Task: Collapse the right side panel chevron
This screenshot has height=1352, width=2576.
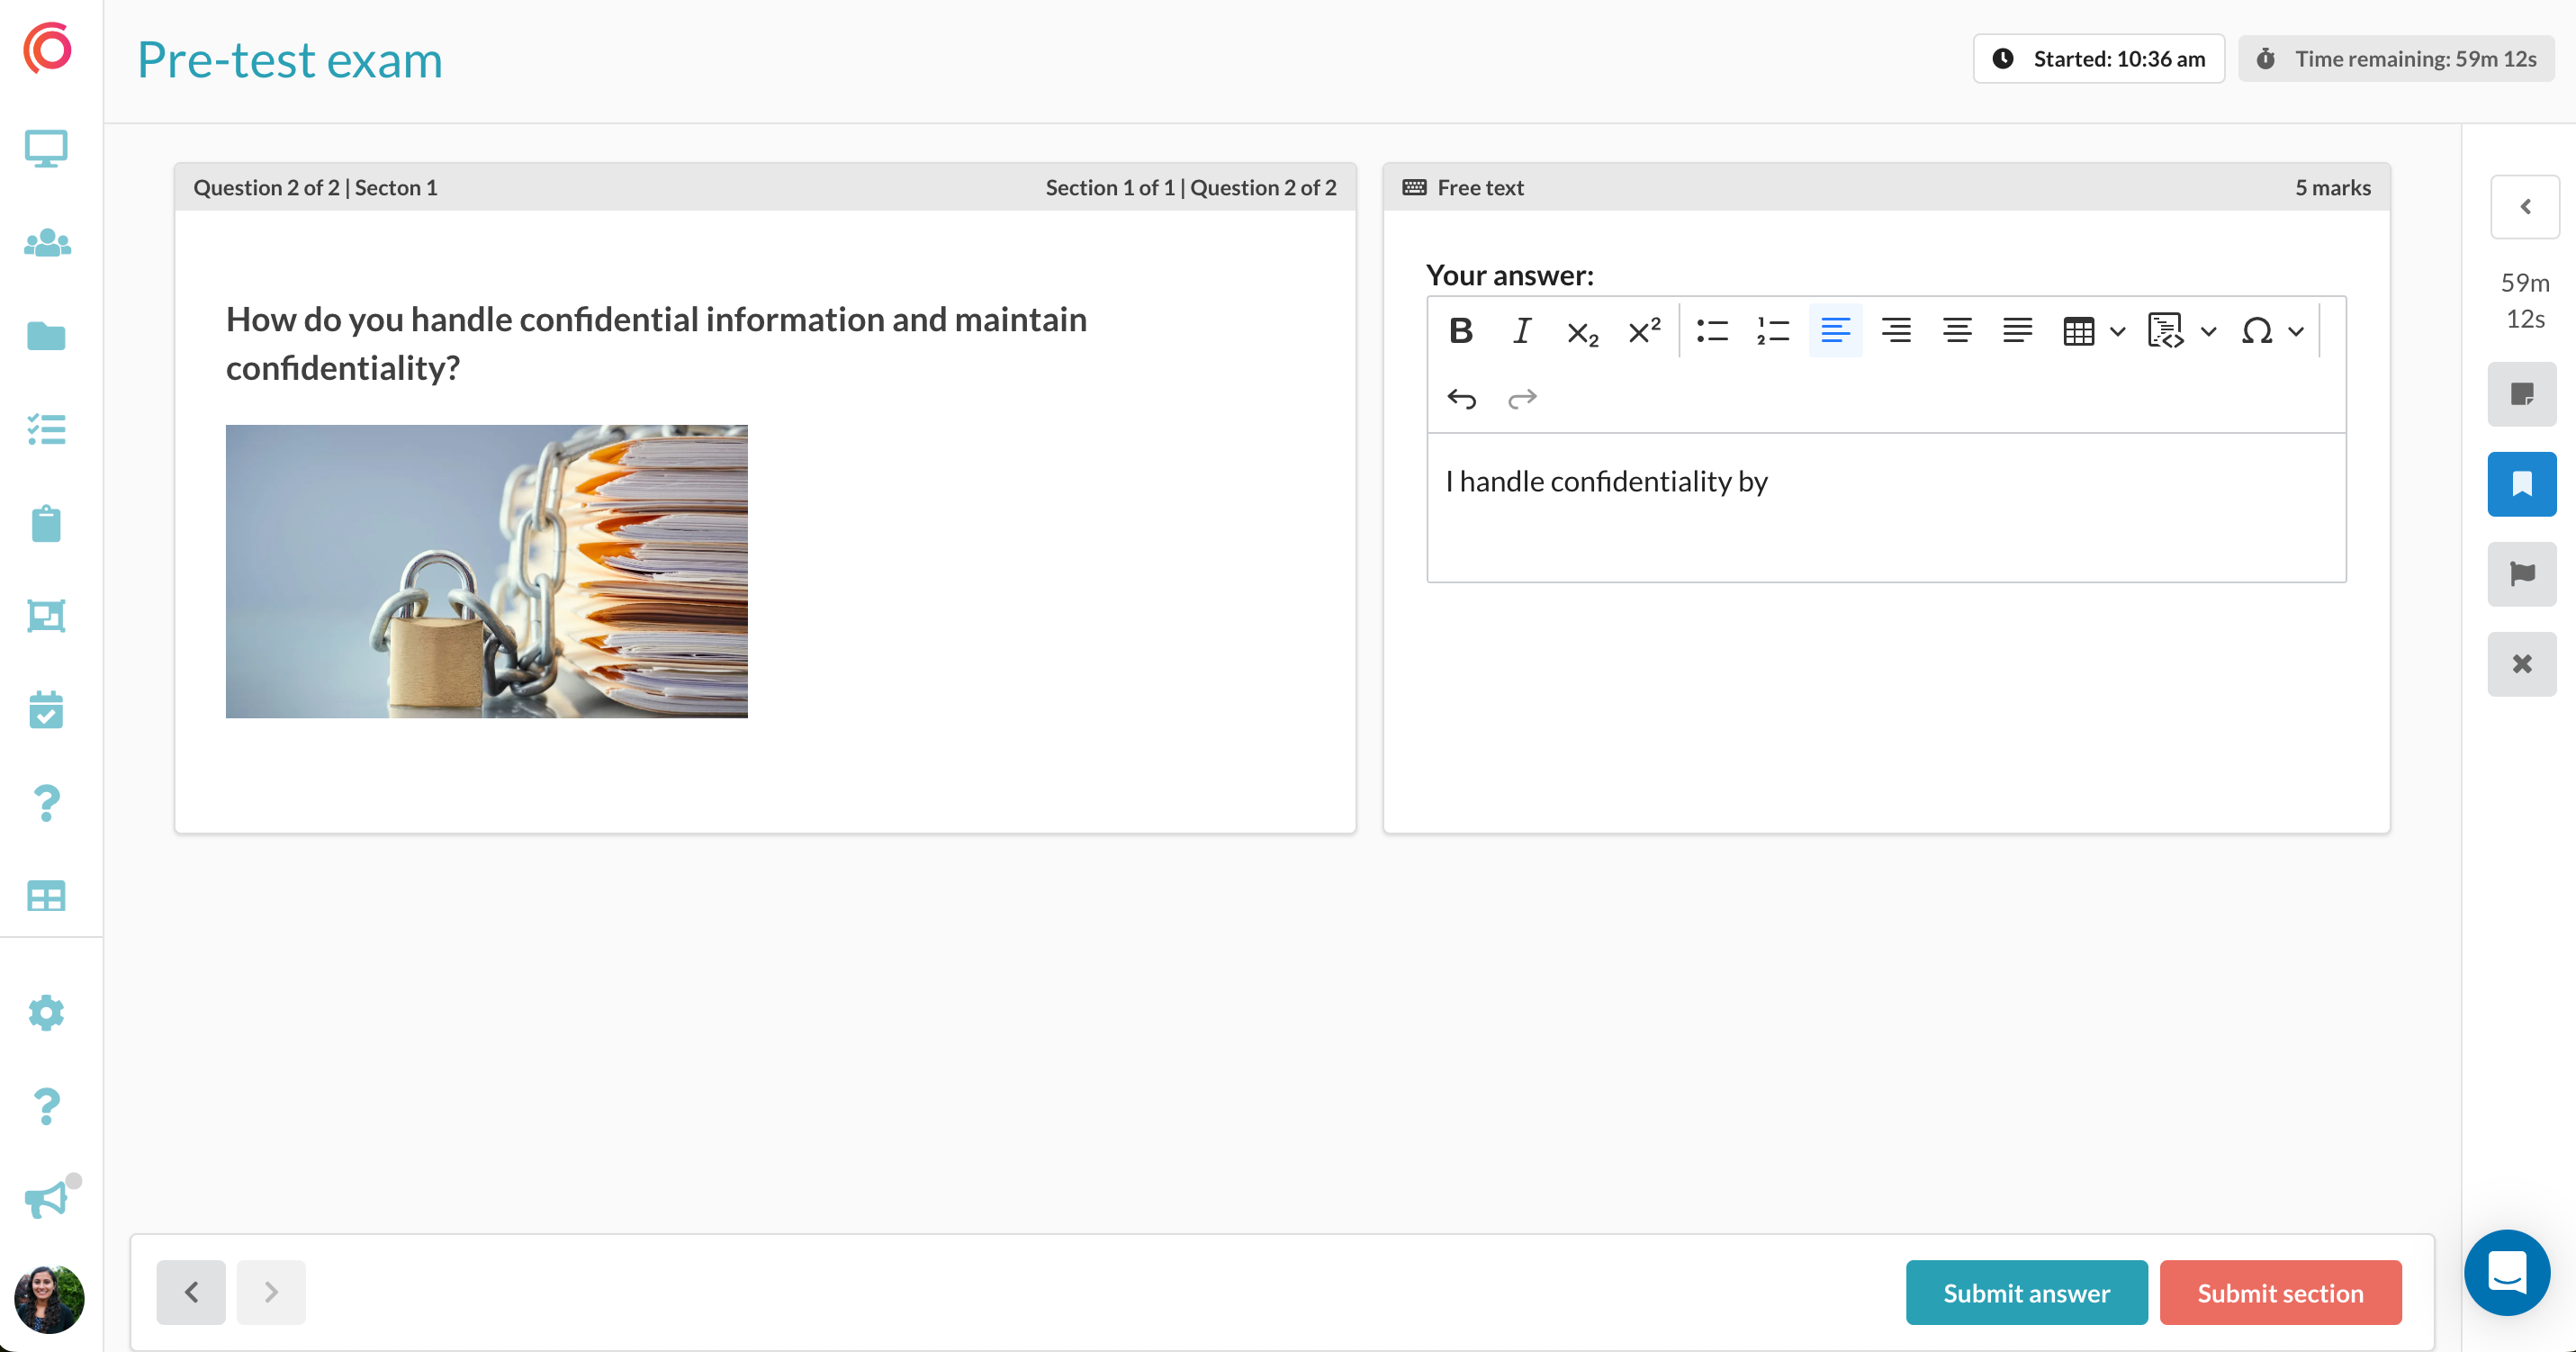Action: pos(2525,207)
